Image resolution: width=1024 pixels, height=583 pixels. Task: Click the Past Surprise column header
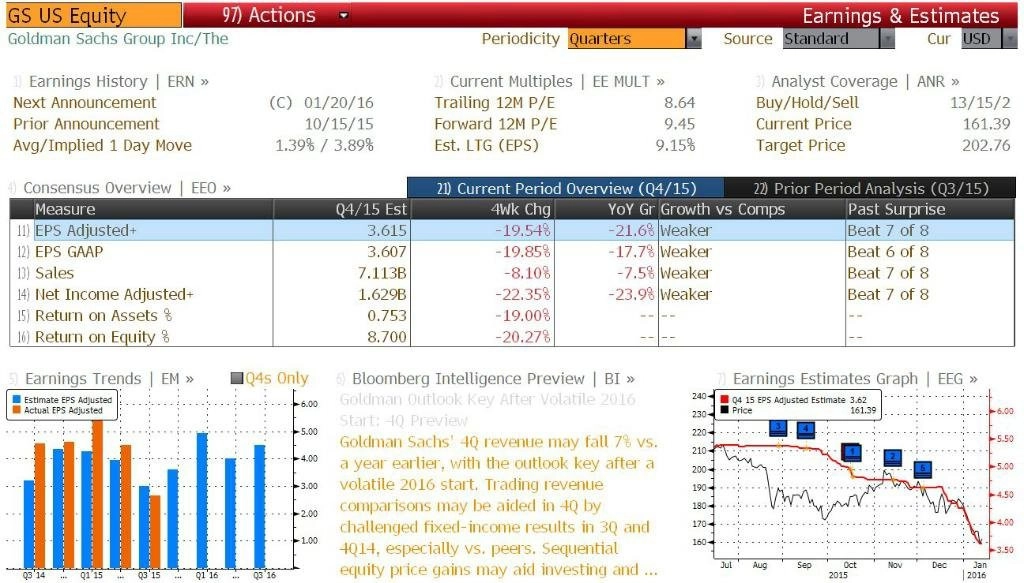click(x=930, y=210)
